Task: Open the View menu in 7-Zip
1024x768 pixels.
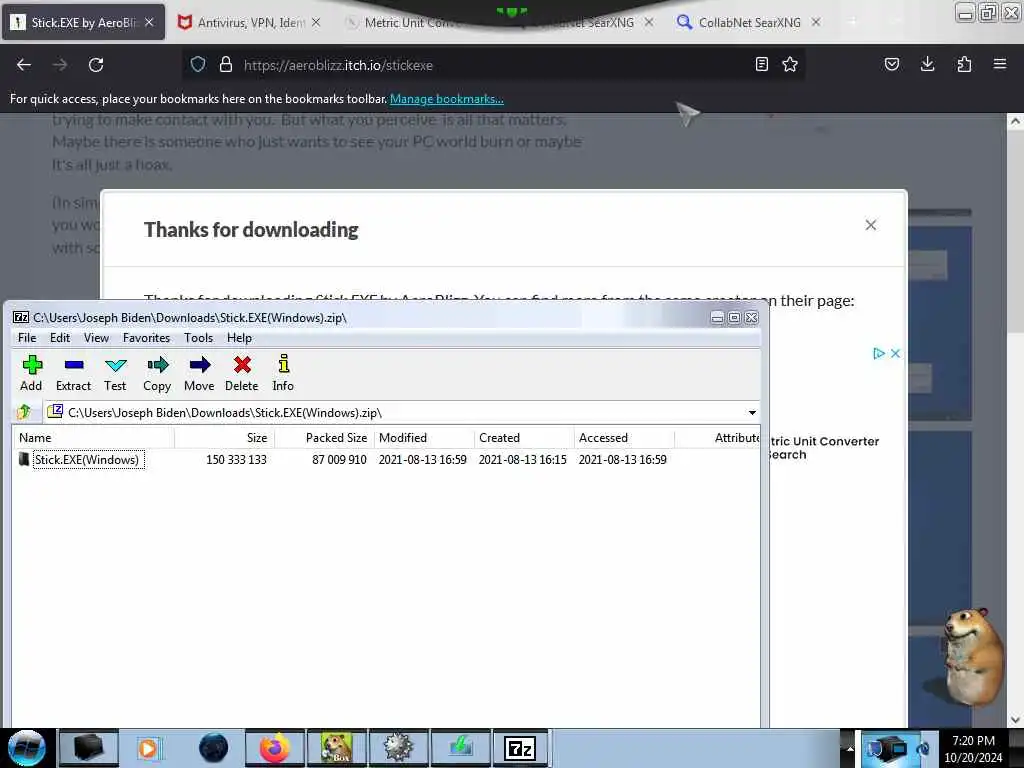Action: point(96,338)
